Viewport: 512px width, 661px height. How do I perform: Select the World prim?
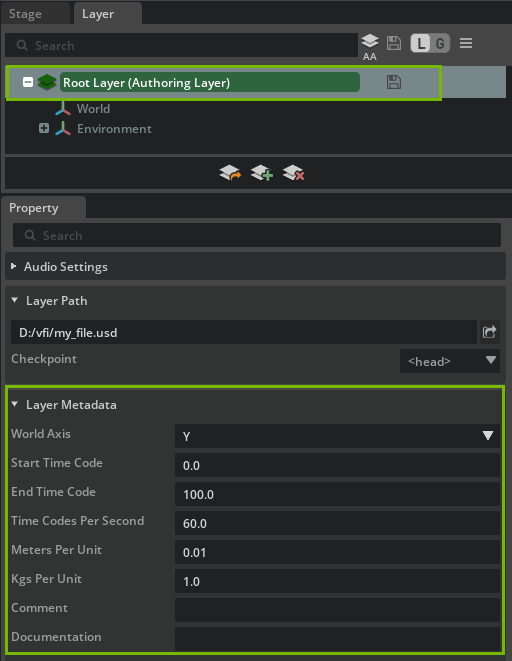click(93, 109)
